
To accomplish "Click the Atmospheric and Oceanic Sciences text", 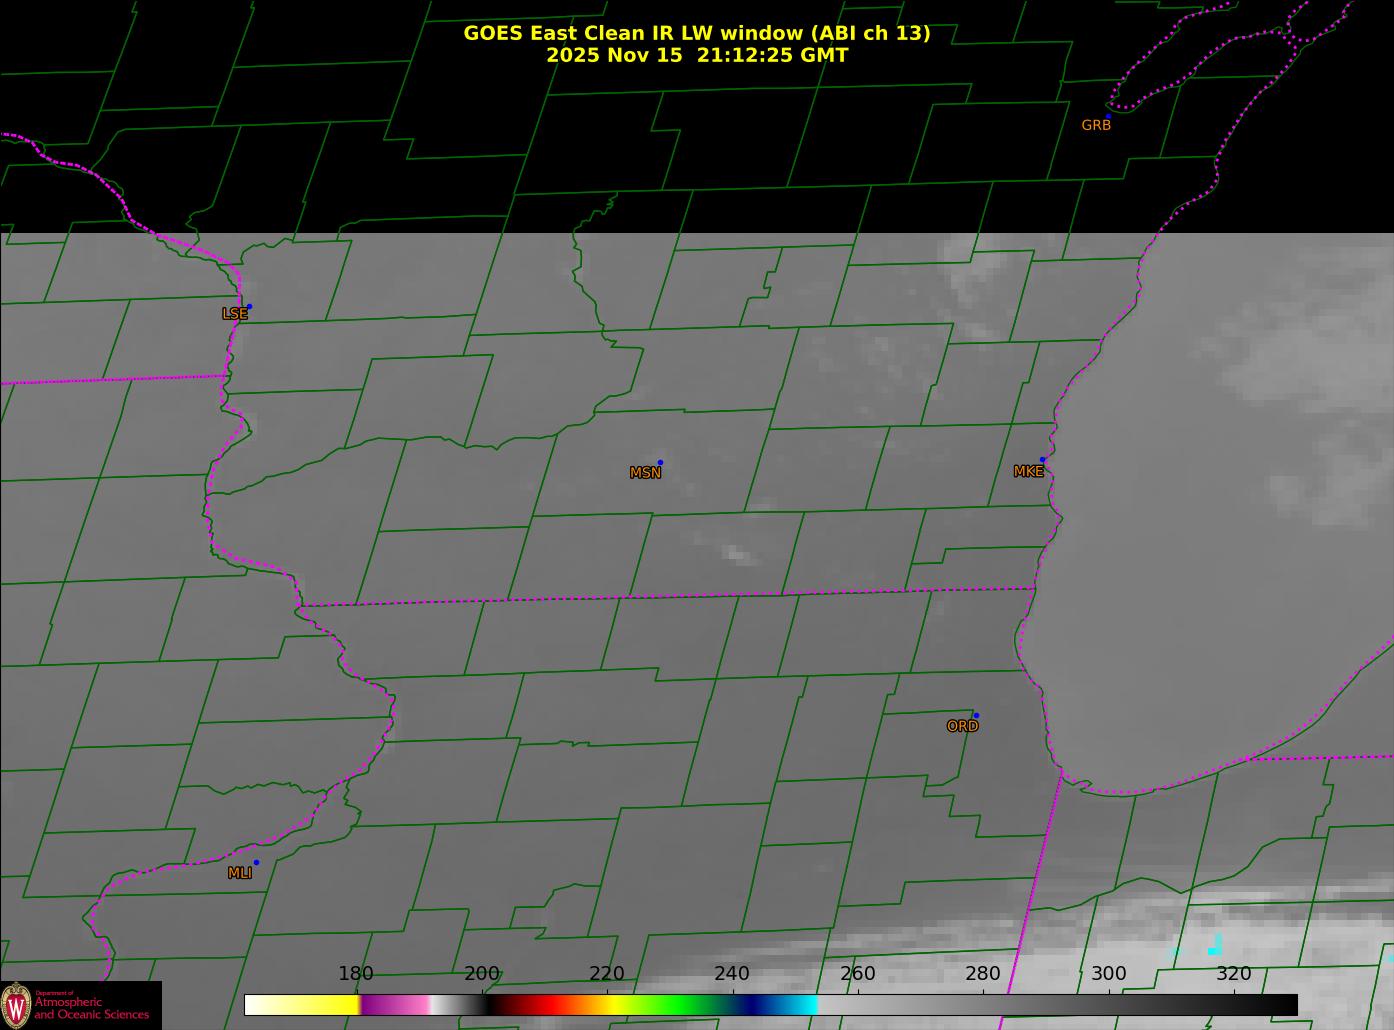I will coord(92,1008).
